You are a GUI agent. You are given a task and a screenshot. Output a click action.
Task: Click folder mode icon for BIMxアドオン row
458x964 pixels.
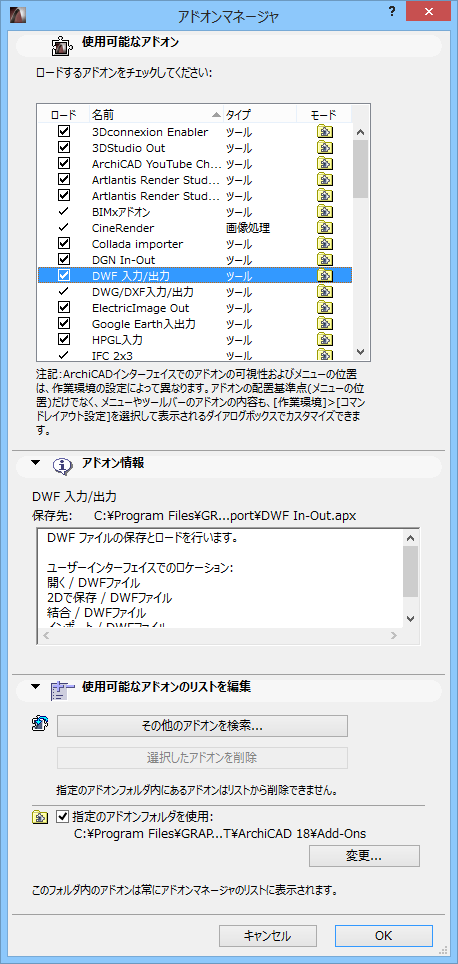coord(325,211)
